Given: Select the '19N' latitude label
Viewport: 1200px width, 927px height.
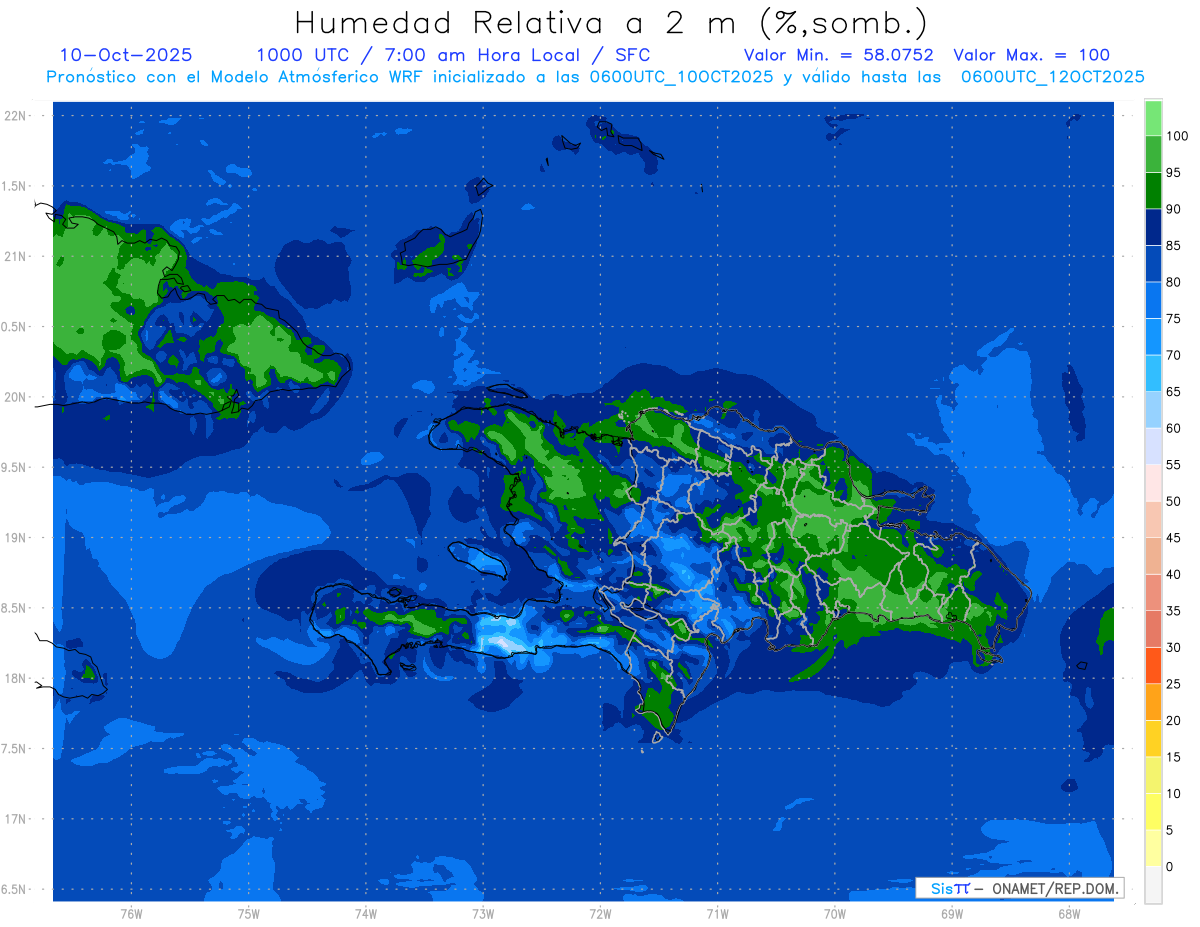Looking at the screenshot, I should 14,537.
